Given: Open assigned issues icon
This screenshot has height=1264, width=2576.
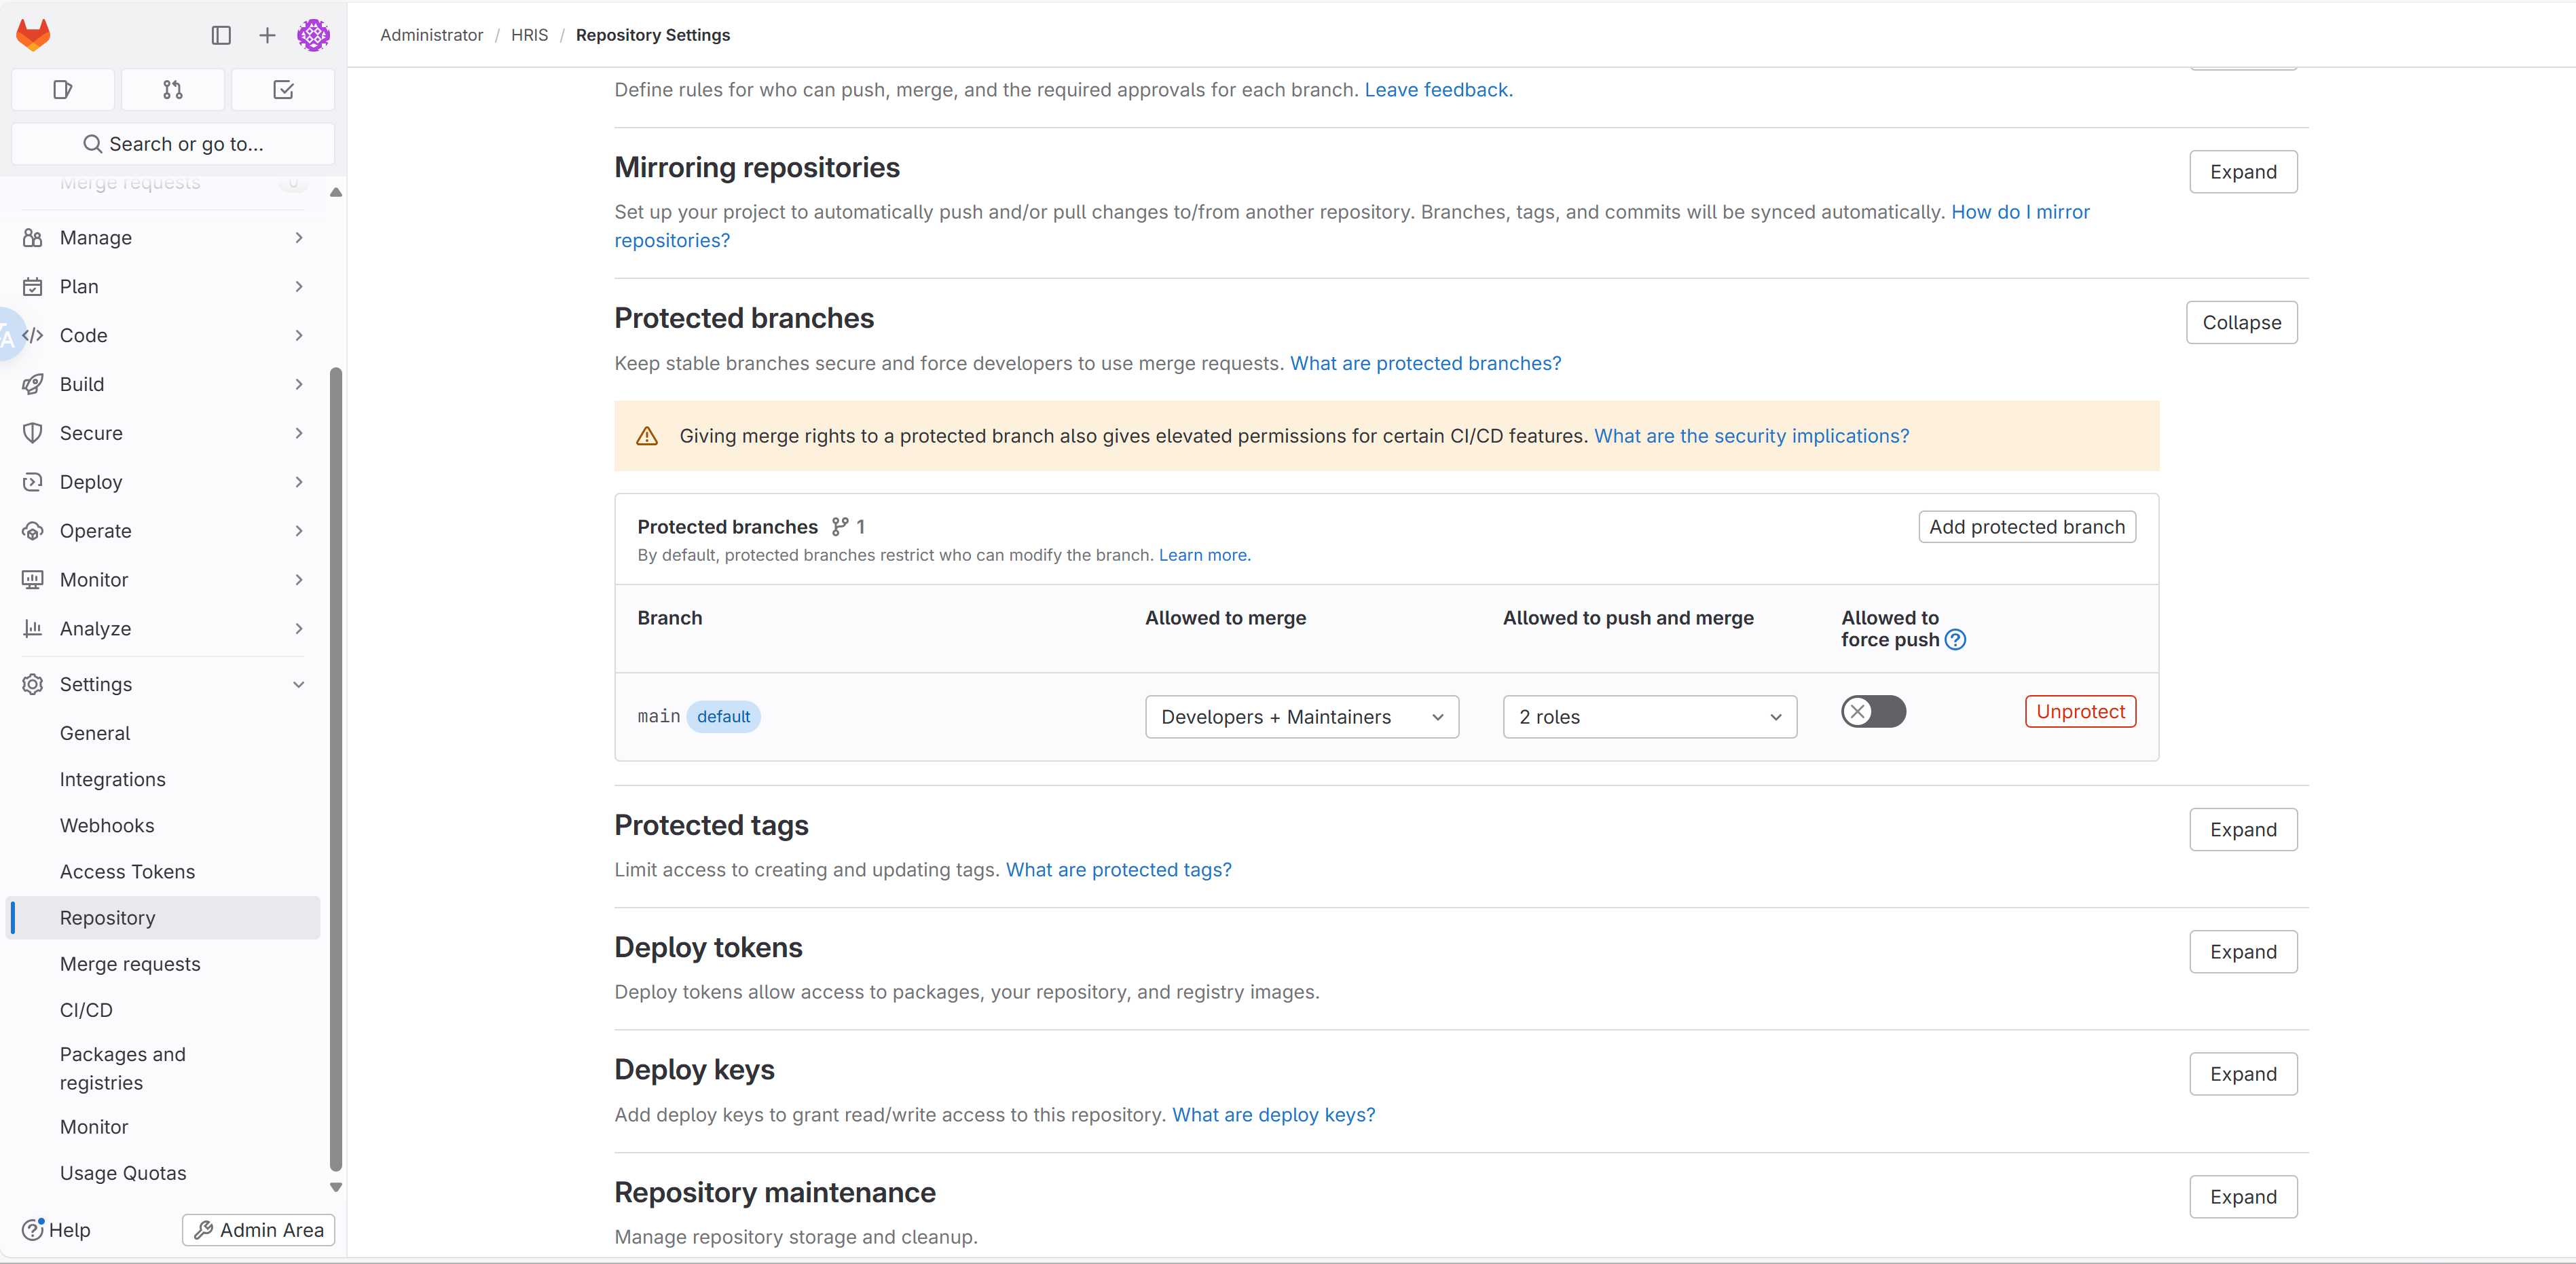Looking at the screenshot, I should click(x=63, y=90).
